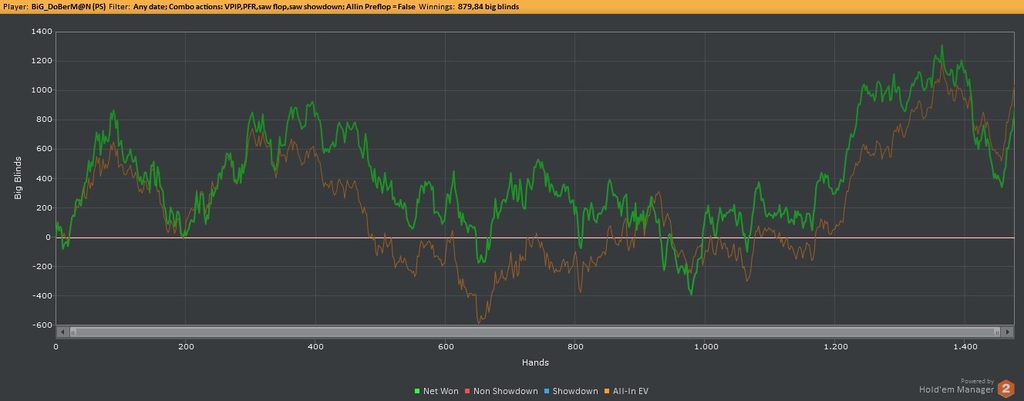The image size is (1024, 401).
Task: Click the green Net Won legend marker
Action: [415, 390]
